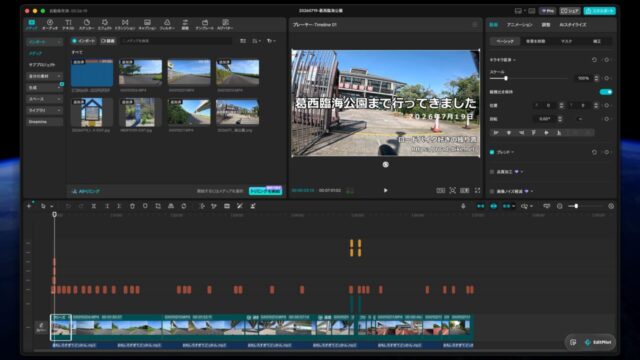Open the AIアバター icon
This screenshot has height=360, width=640.
pos(225,24)
